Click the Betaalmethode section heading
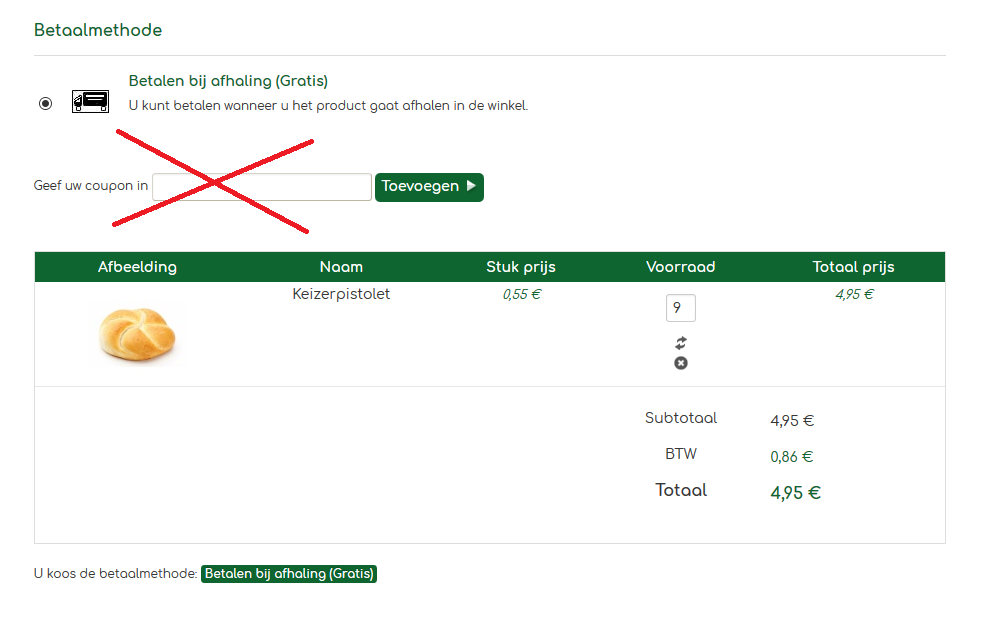The width and height of the screenshot is (1003, 622). [x=98, y=30]
